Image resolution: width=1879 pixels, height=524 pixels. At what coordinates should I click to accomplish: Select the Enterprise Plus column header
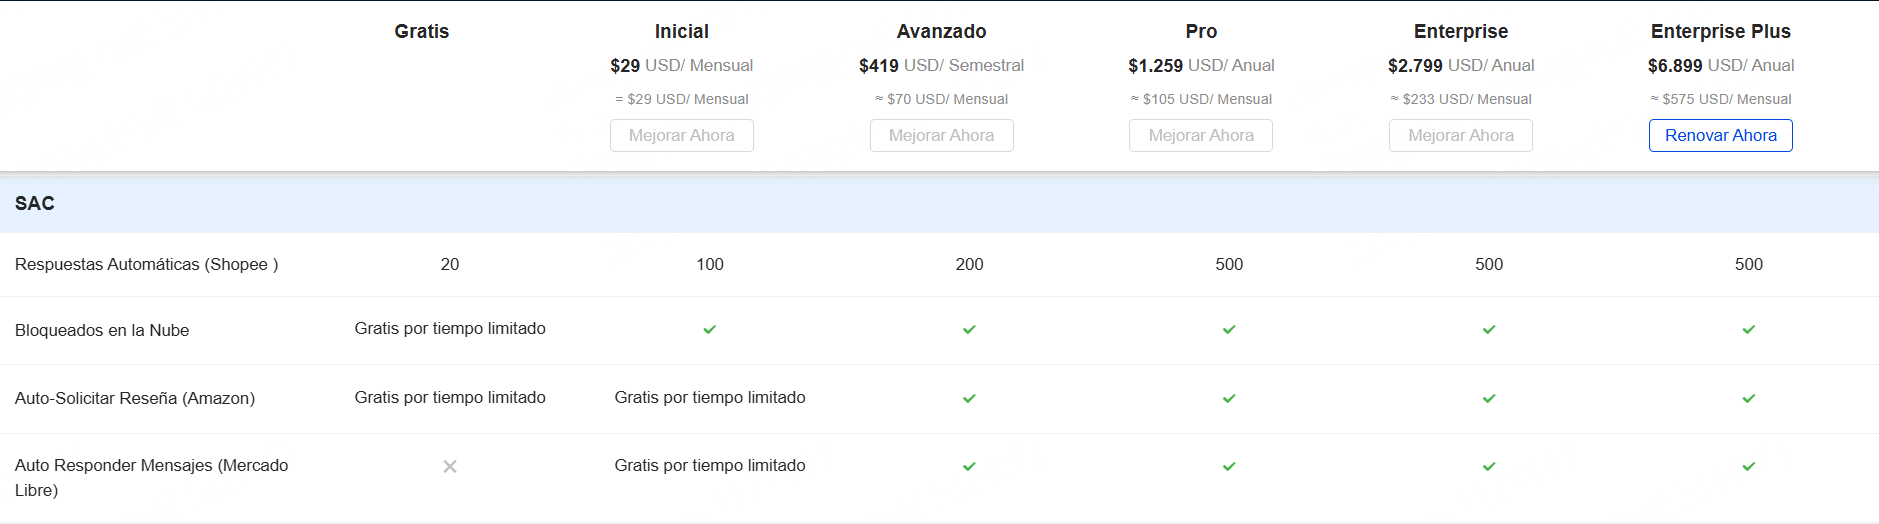click(x=1720, y=31)
